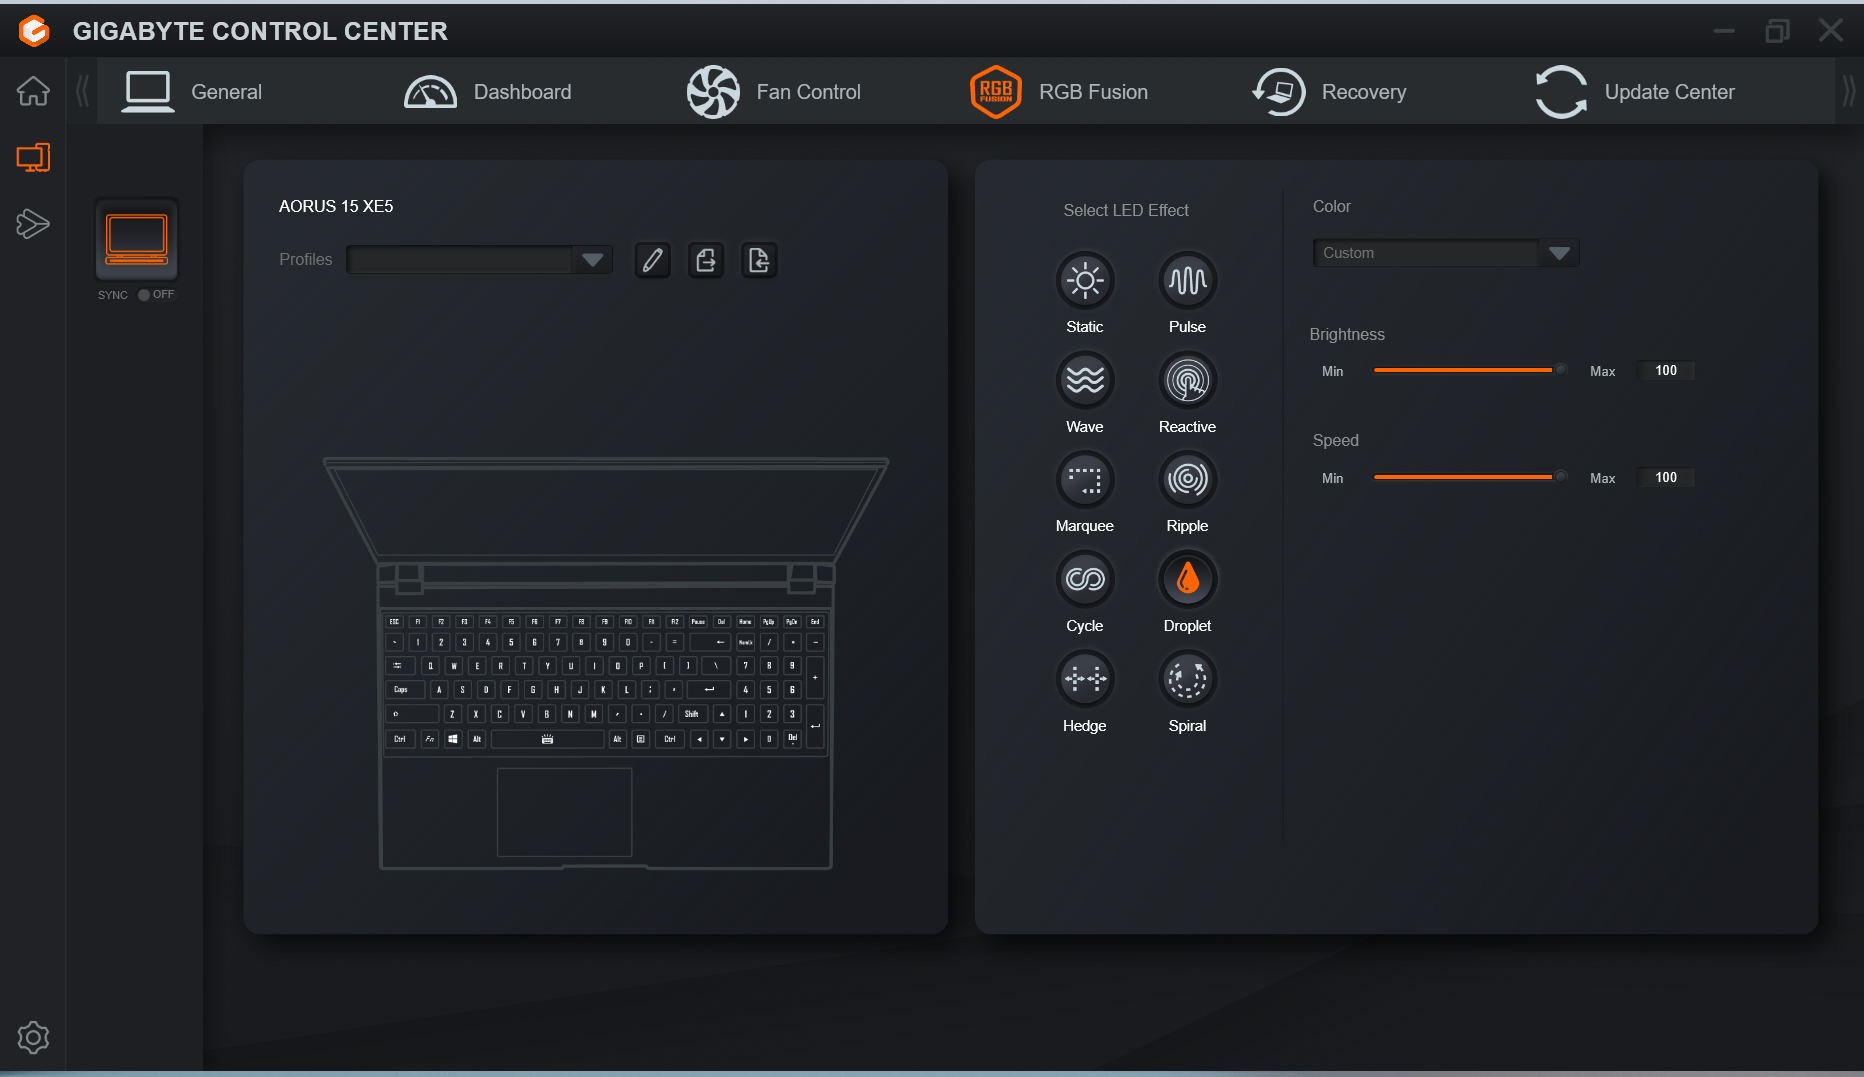
Task: Select the AORUS laptop device thumbnail
Action: [x=137, y=239]
